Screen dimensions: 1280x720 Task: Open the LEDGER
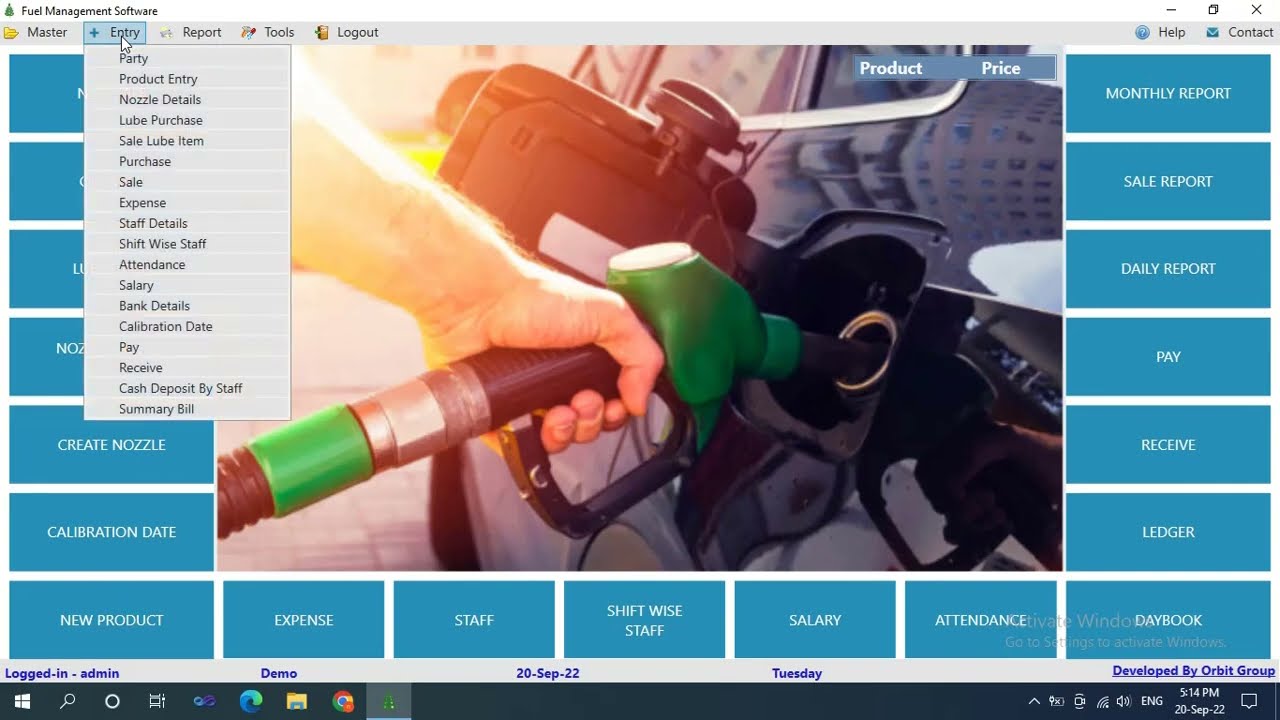tap(1167, 532)
